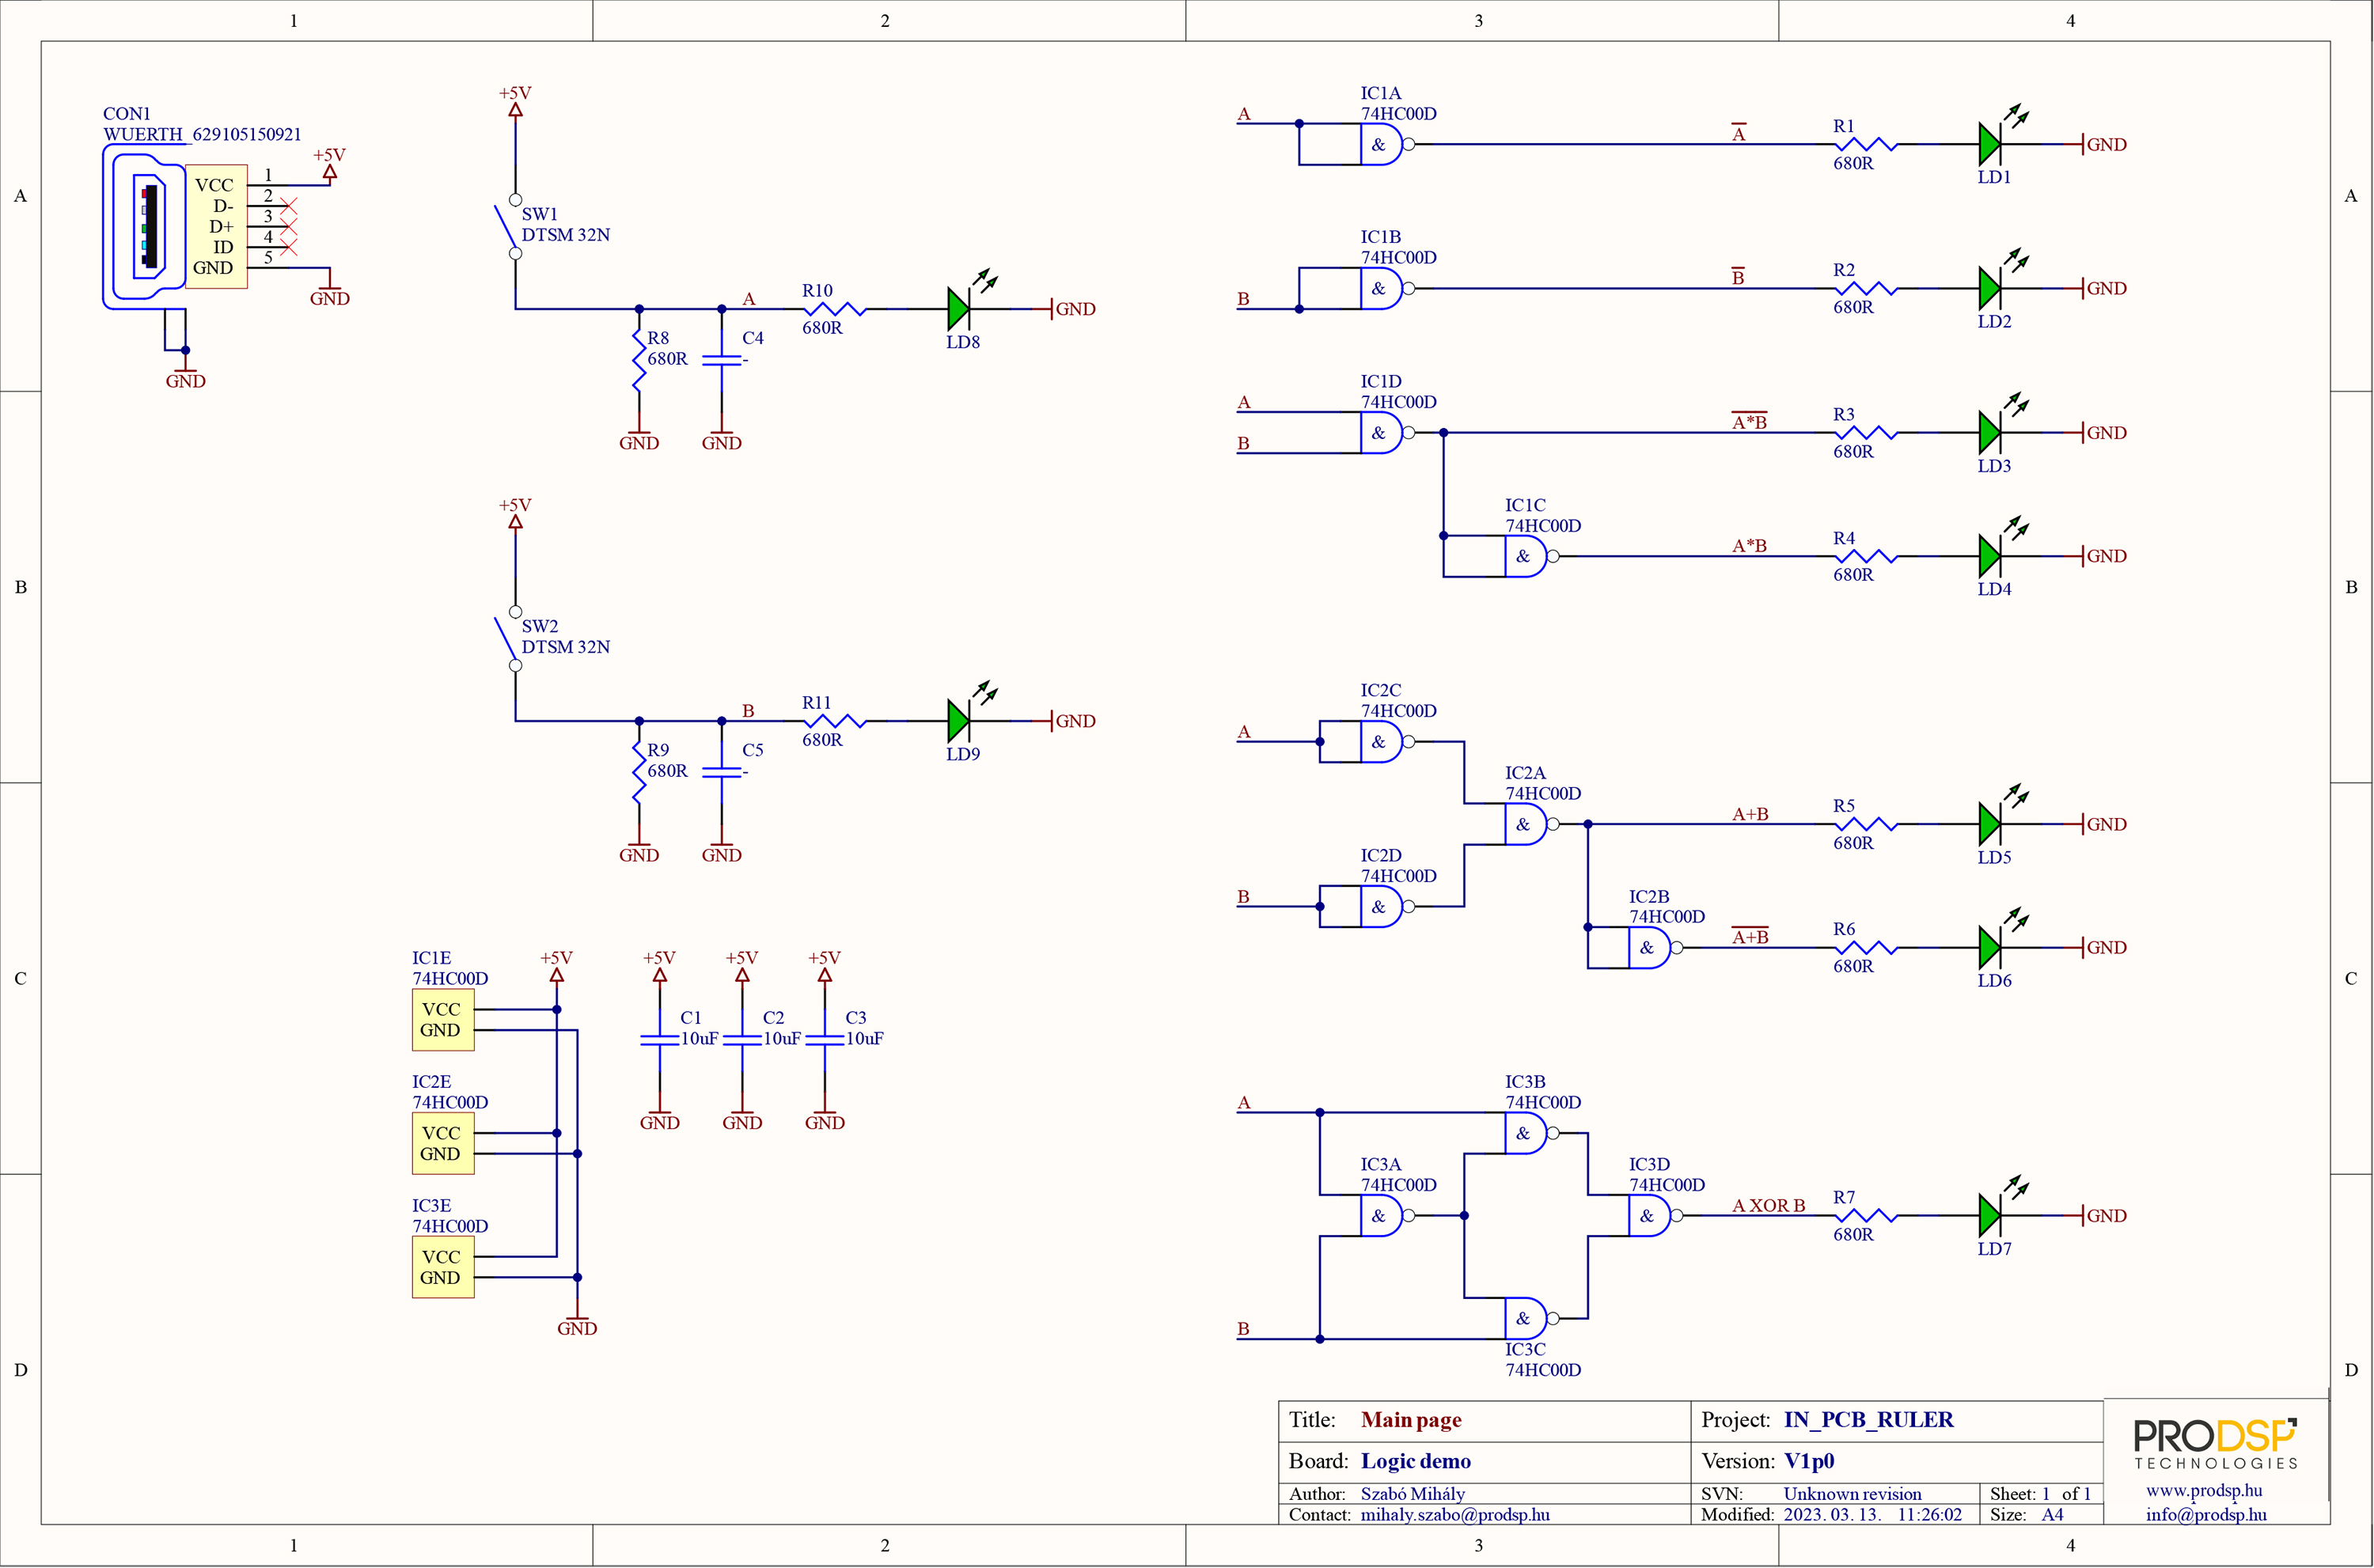Click the C1 10uF capacitor symbol

(660, 1040)
